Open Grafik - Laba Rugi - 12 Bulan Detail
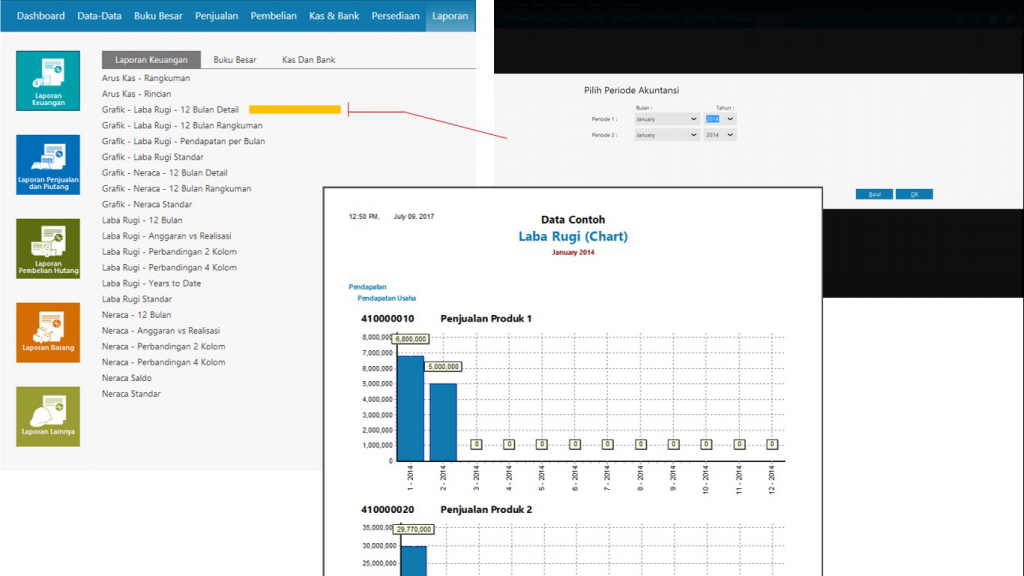 pos(170,110)
